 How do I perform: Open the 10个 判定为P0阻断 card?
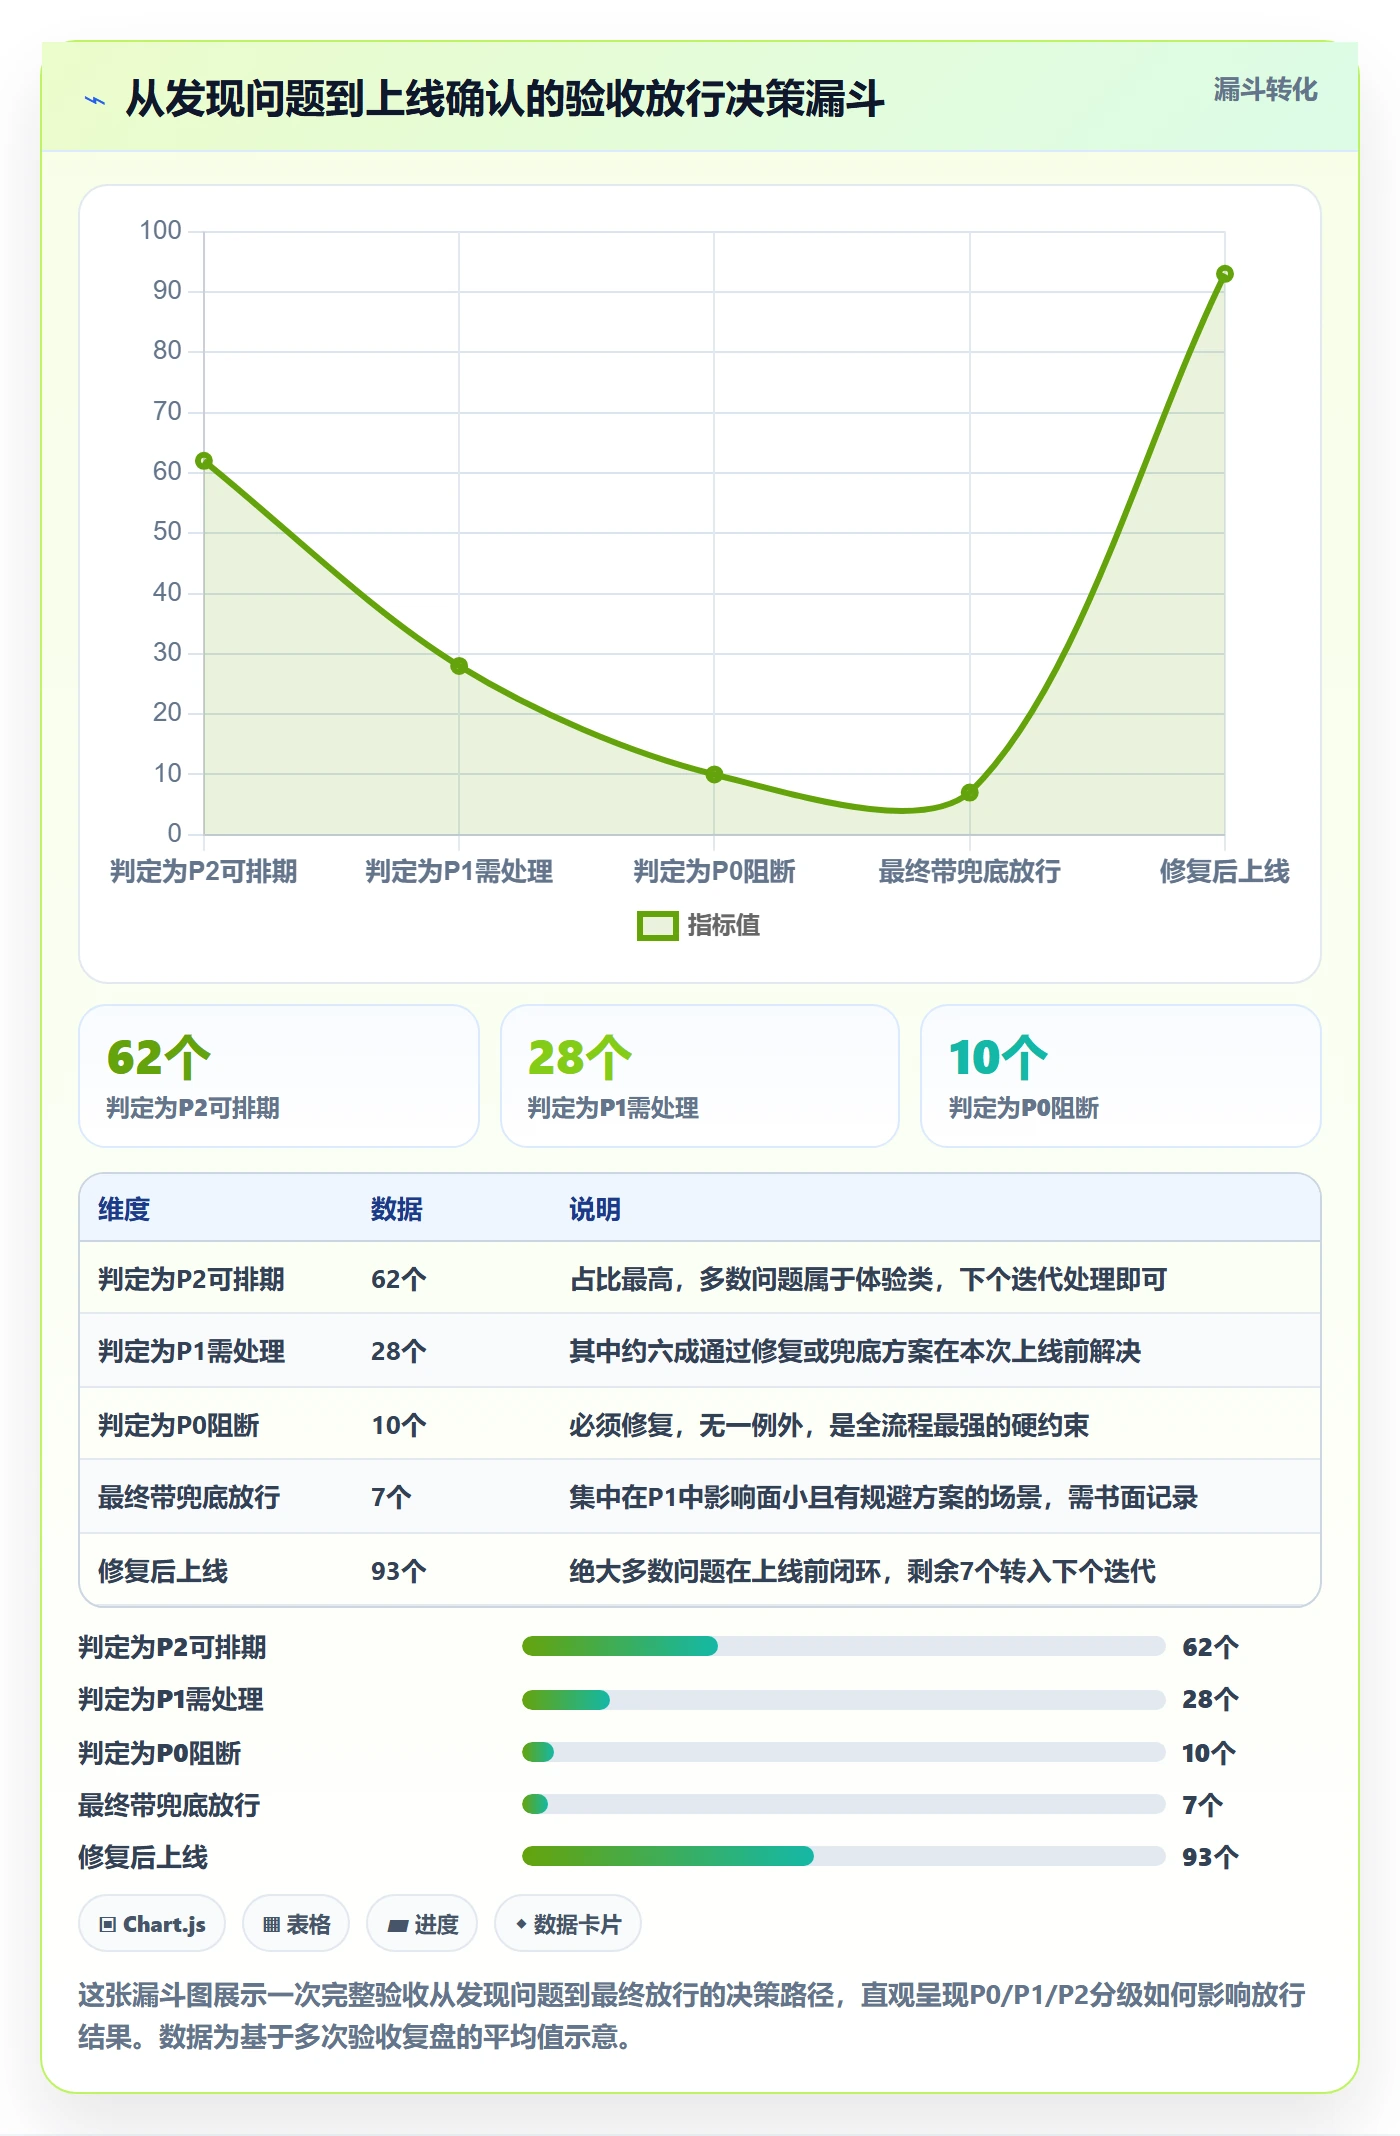click(x=1121, y=1076)
